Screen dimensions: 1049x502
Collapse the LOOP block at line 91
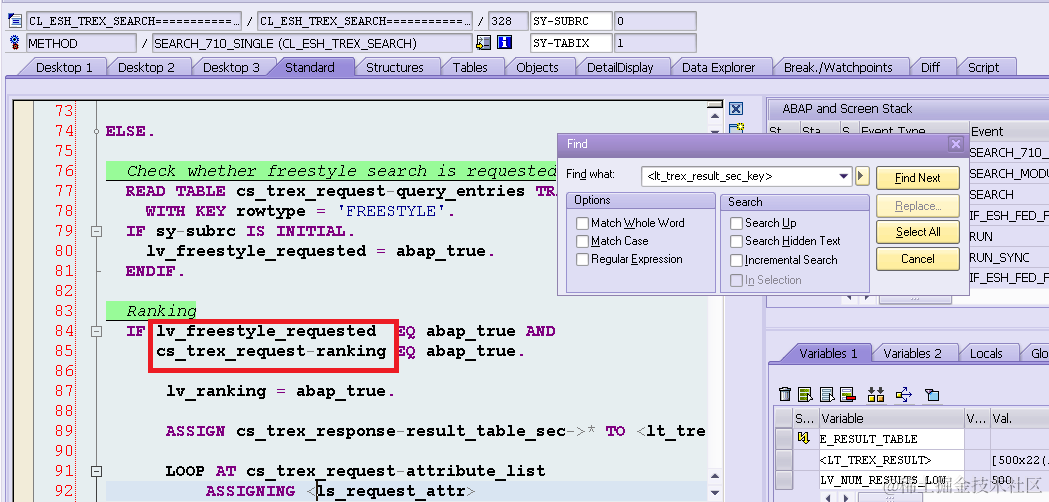[x=97, y=471]
